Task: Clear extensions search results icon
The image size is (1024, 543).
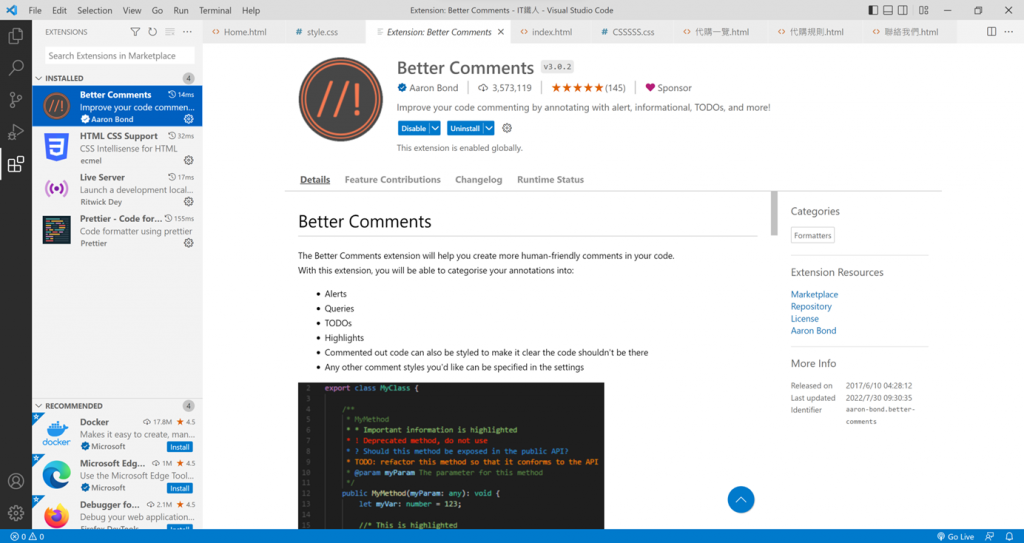Action: 170,32
